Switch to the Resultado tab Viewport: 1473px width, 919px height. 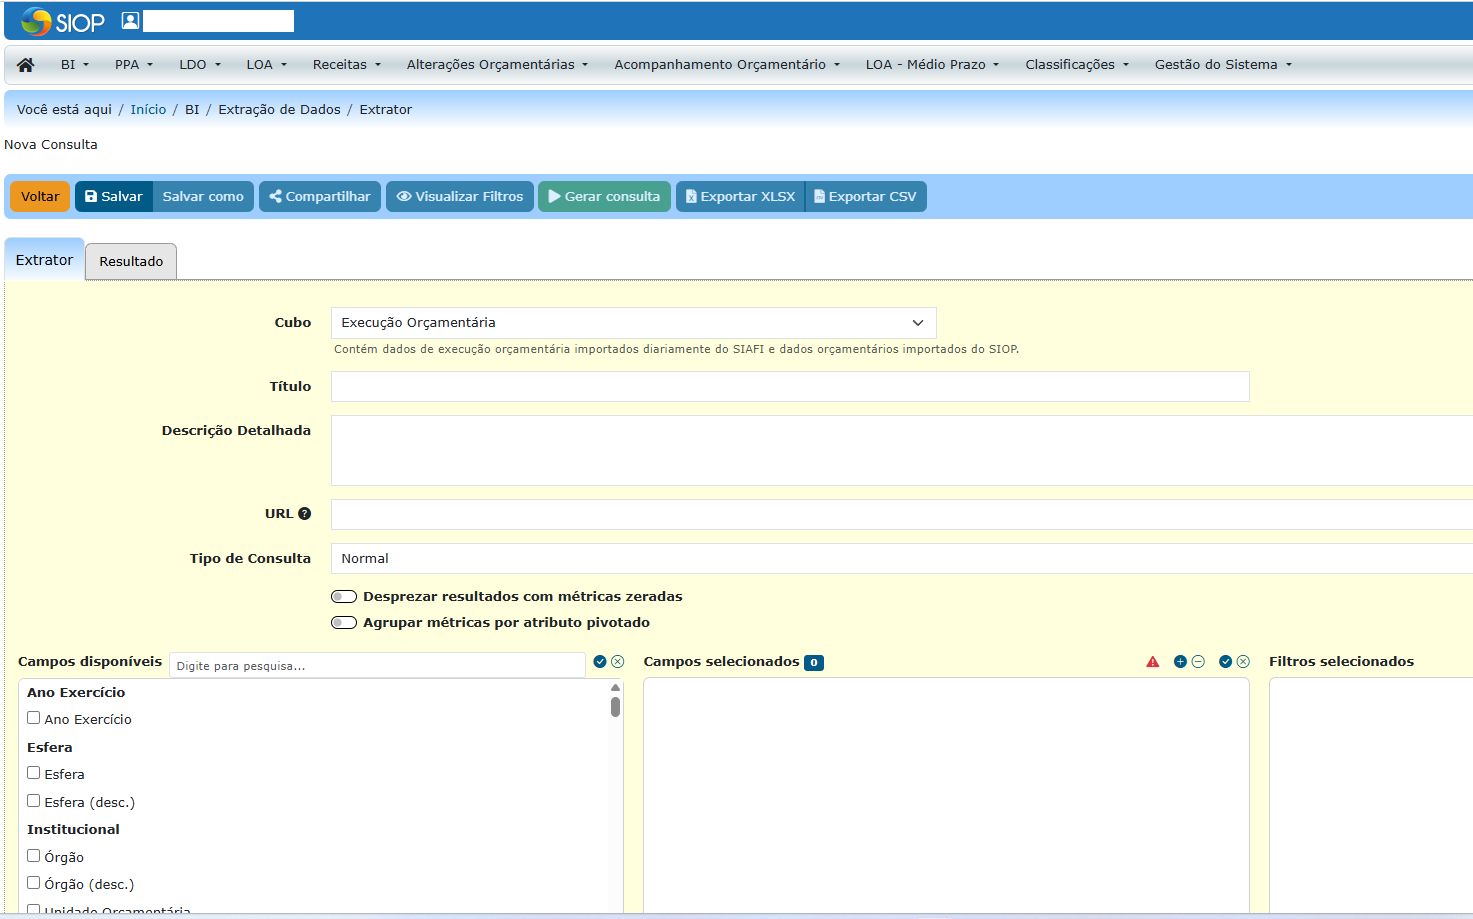131,261
